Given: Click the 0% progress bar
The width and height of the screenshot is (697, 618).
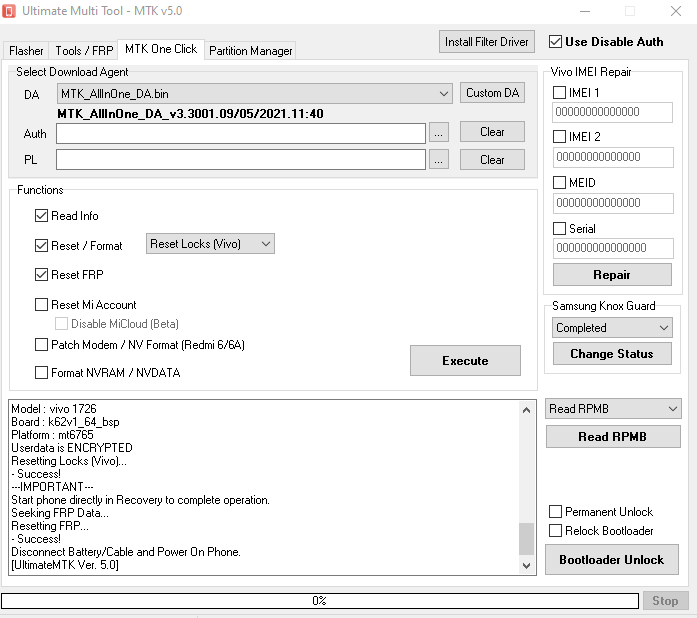Looking at the screenshot, I should click(x=320, y=601).
